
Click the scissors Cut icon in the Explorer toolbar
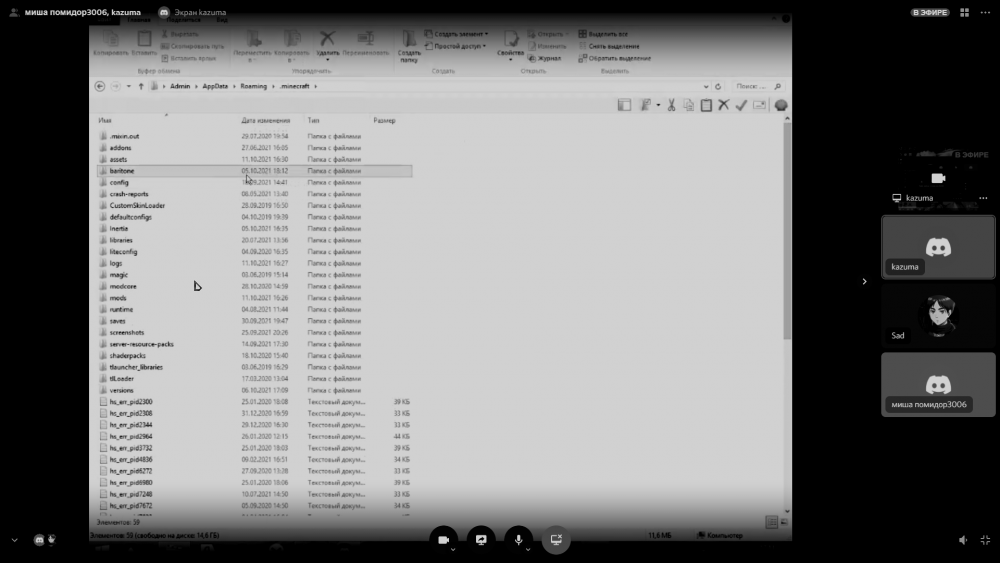coord(672,105)
